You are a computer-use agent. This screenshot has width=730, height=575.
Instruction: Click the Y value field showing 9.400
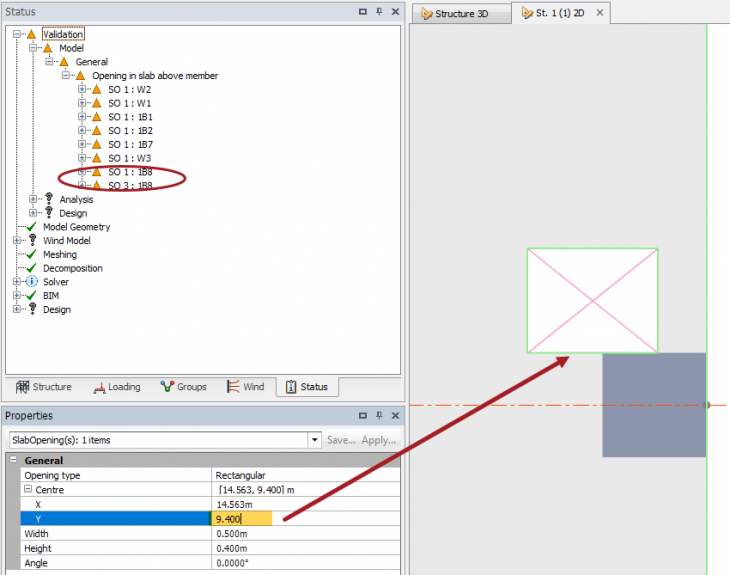(x=242, y=519)
